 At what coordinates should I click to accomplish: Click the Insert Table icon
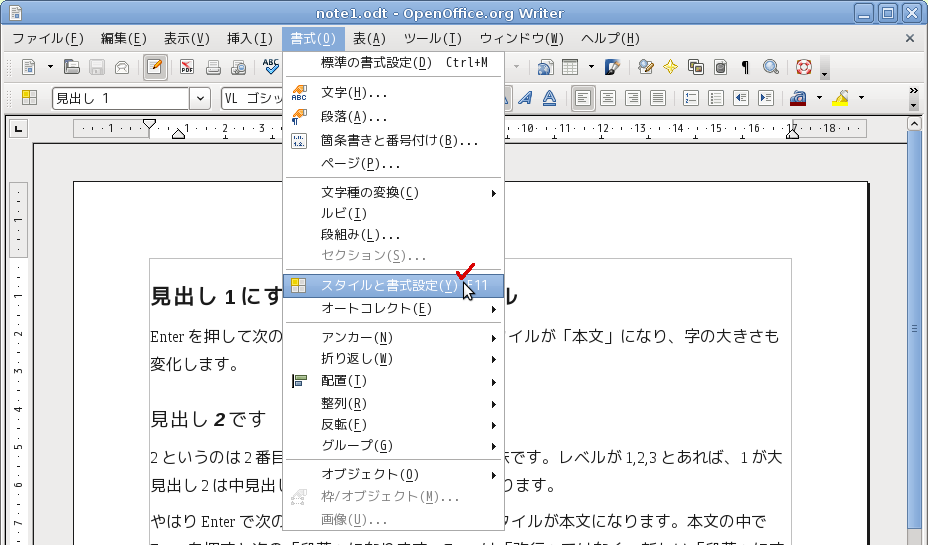pyautogui.click(x=570, y=67)
